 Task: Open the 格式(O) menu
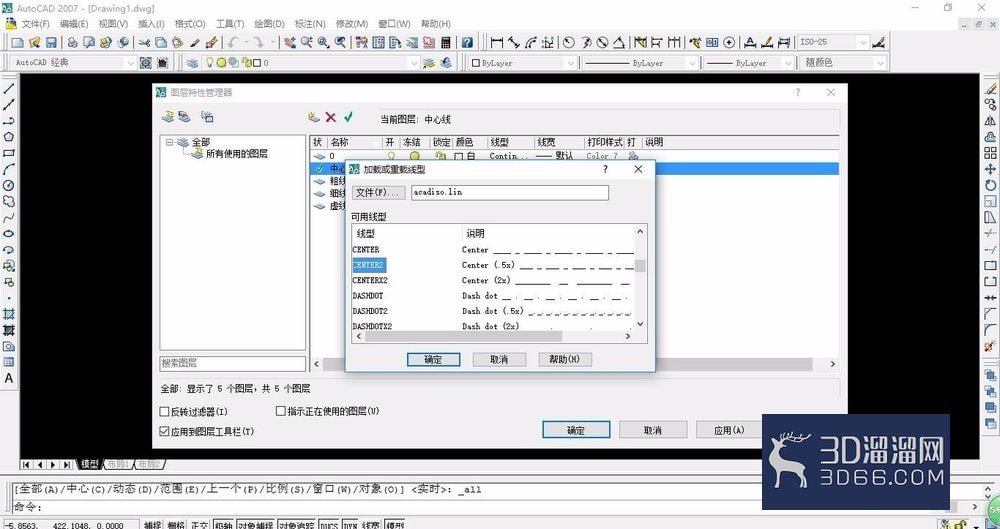point(190,24)
